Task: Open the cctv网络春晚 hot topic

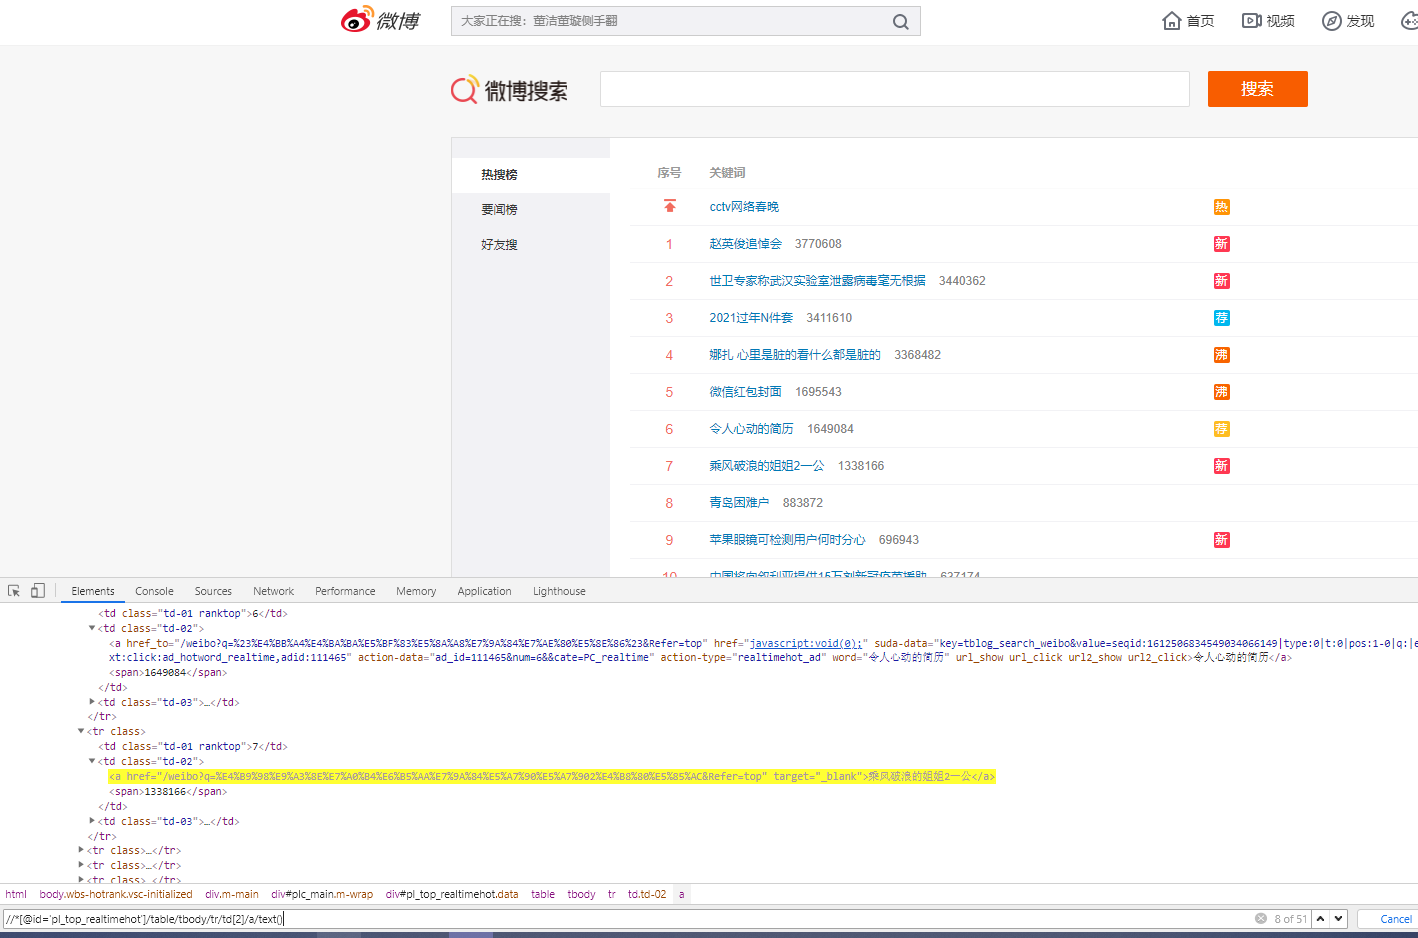Action: pos(744,207)
